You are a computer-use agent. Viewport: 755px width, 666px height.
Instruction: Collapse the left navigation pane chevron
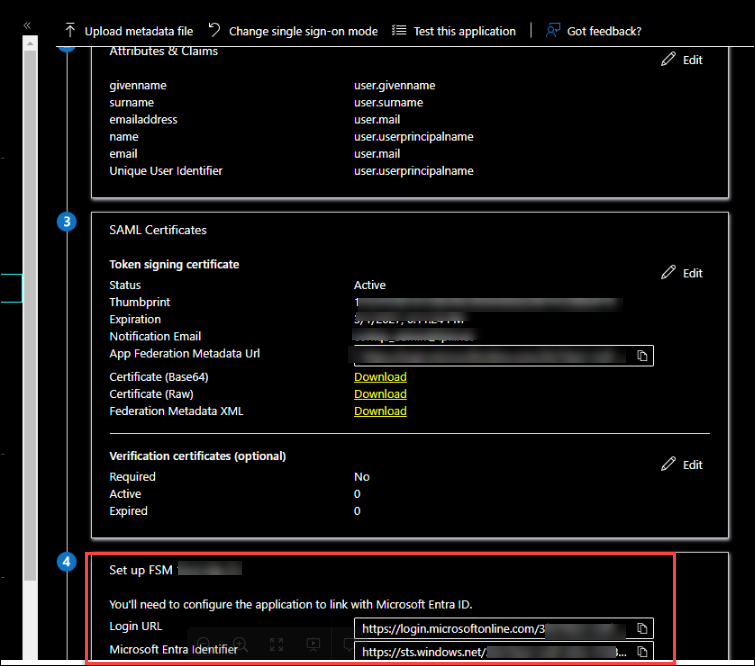pos(27,25)
